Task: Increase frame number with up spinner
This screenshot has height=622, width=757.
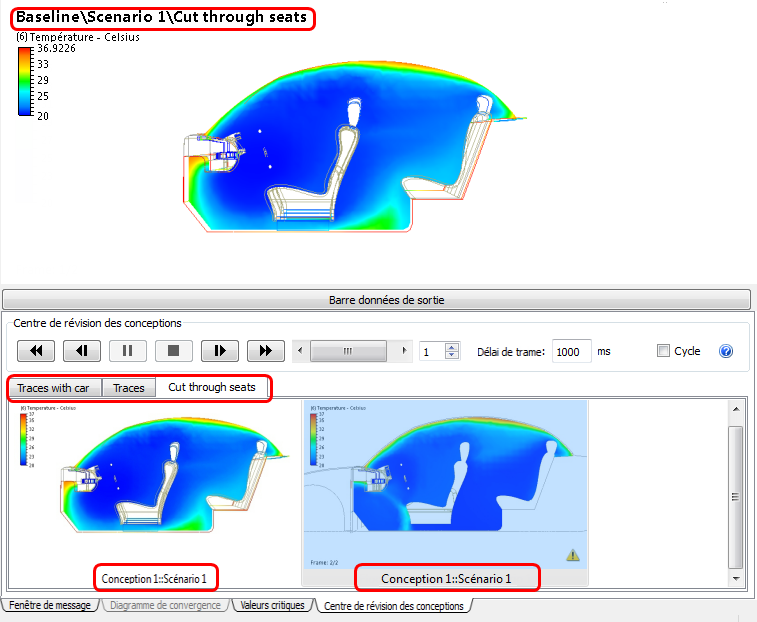Action: (452, 347)
